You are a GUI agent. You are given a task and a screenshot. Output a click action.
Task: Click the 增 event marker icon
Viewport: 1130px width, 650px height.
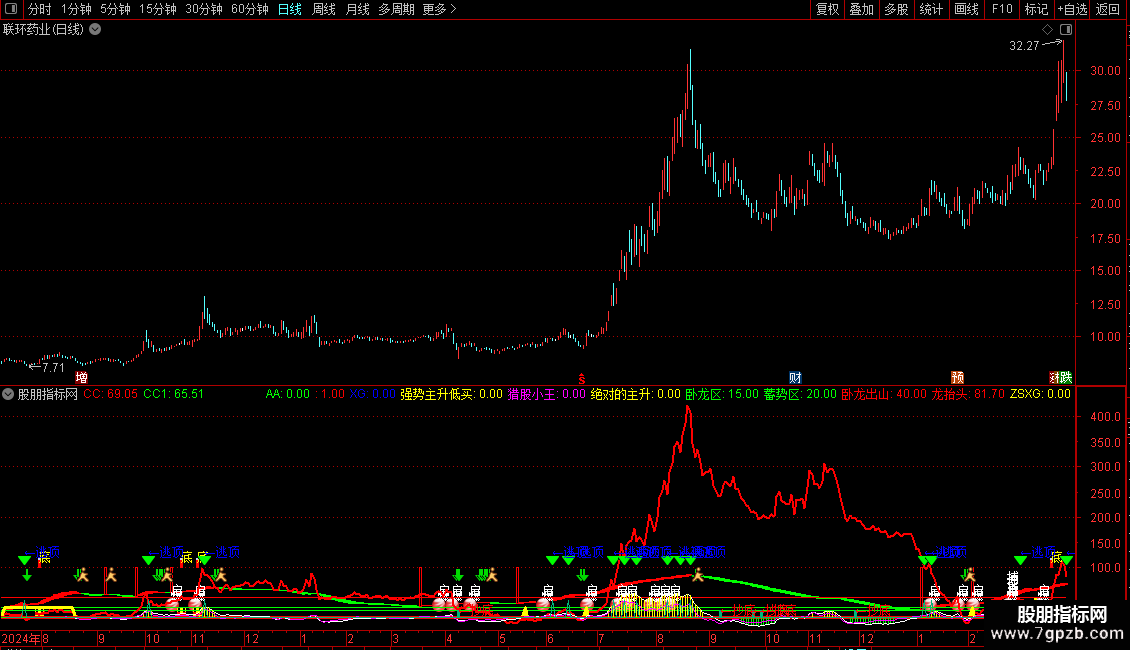[81, 378]
